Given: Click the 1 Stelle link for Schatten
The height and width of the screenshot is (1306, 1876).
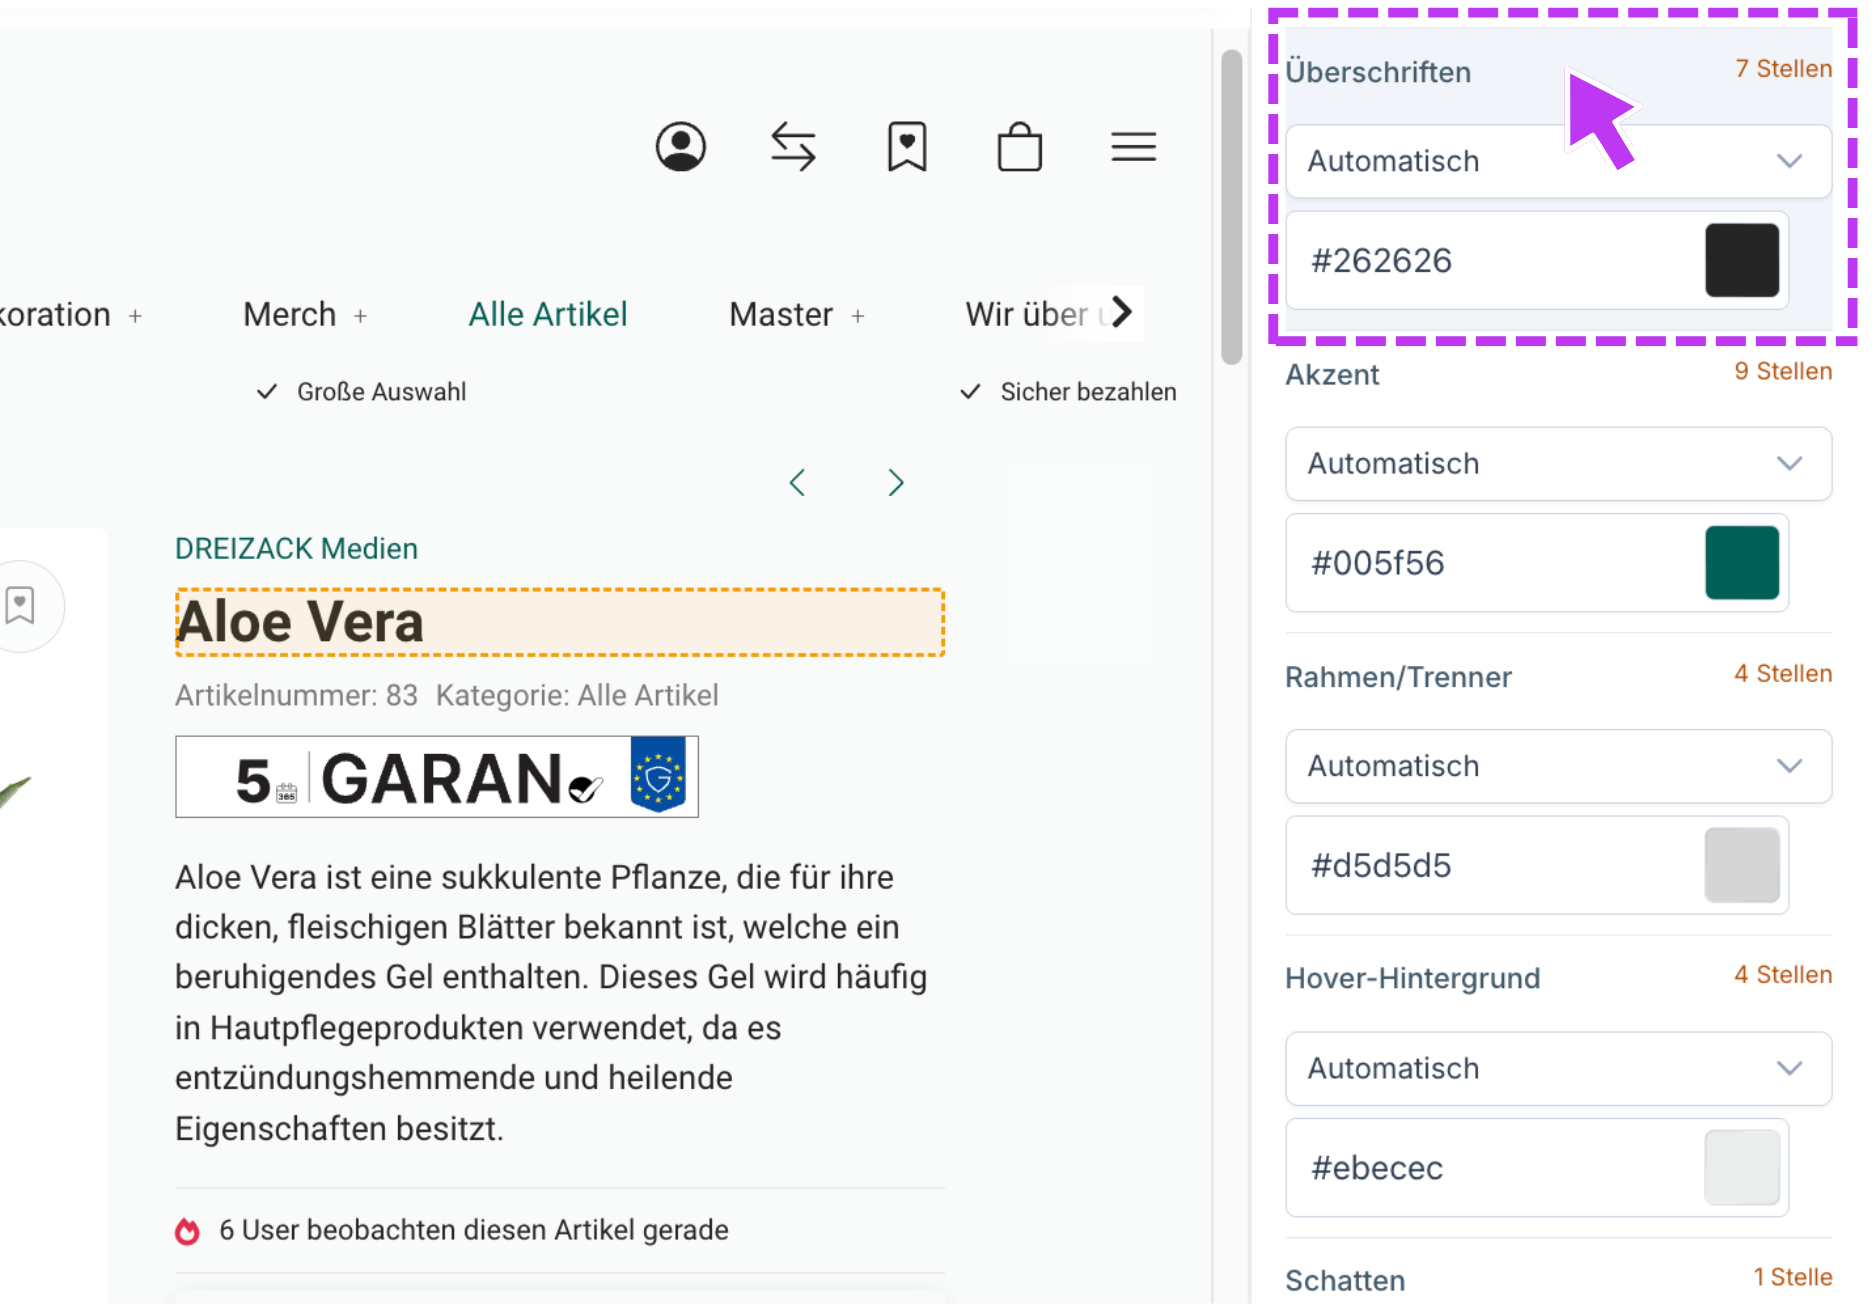Looking at the screenshot, I should (1793, 1277).
